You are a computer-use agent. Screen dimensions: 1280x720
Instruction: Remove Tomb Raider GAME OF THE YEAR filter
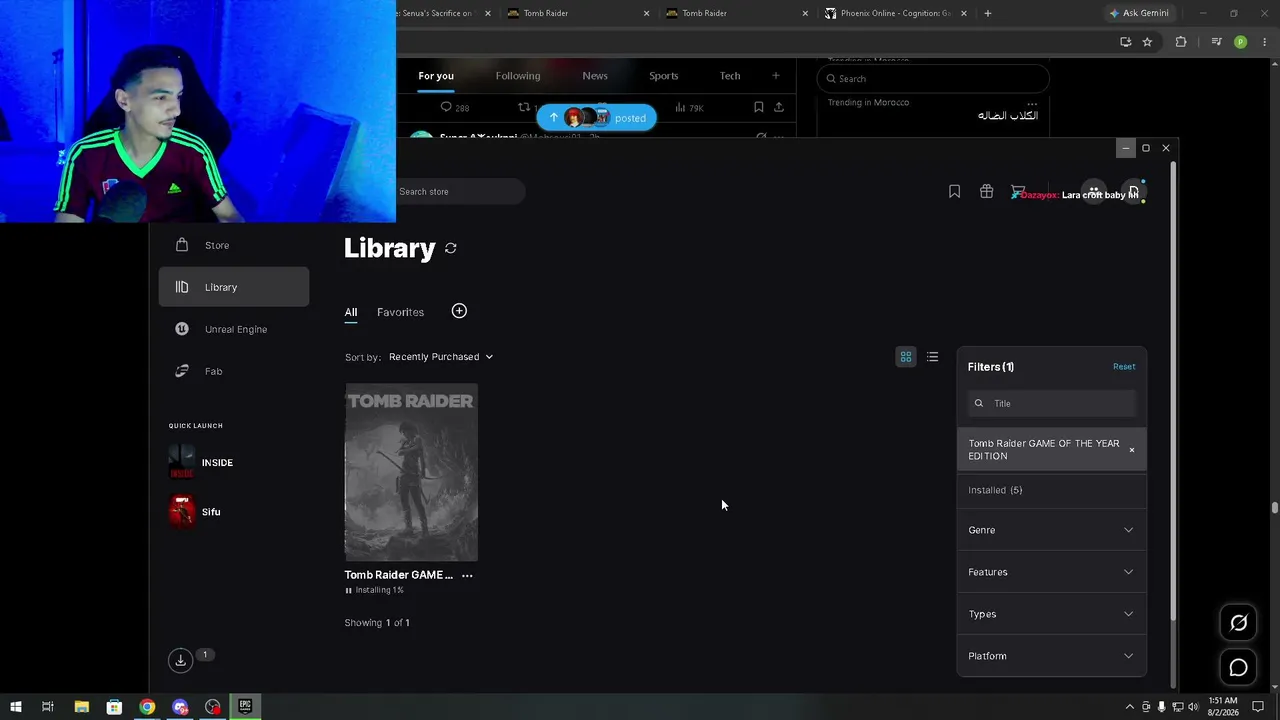click(x=1132, y=450)
